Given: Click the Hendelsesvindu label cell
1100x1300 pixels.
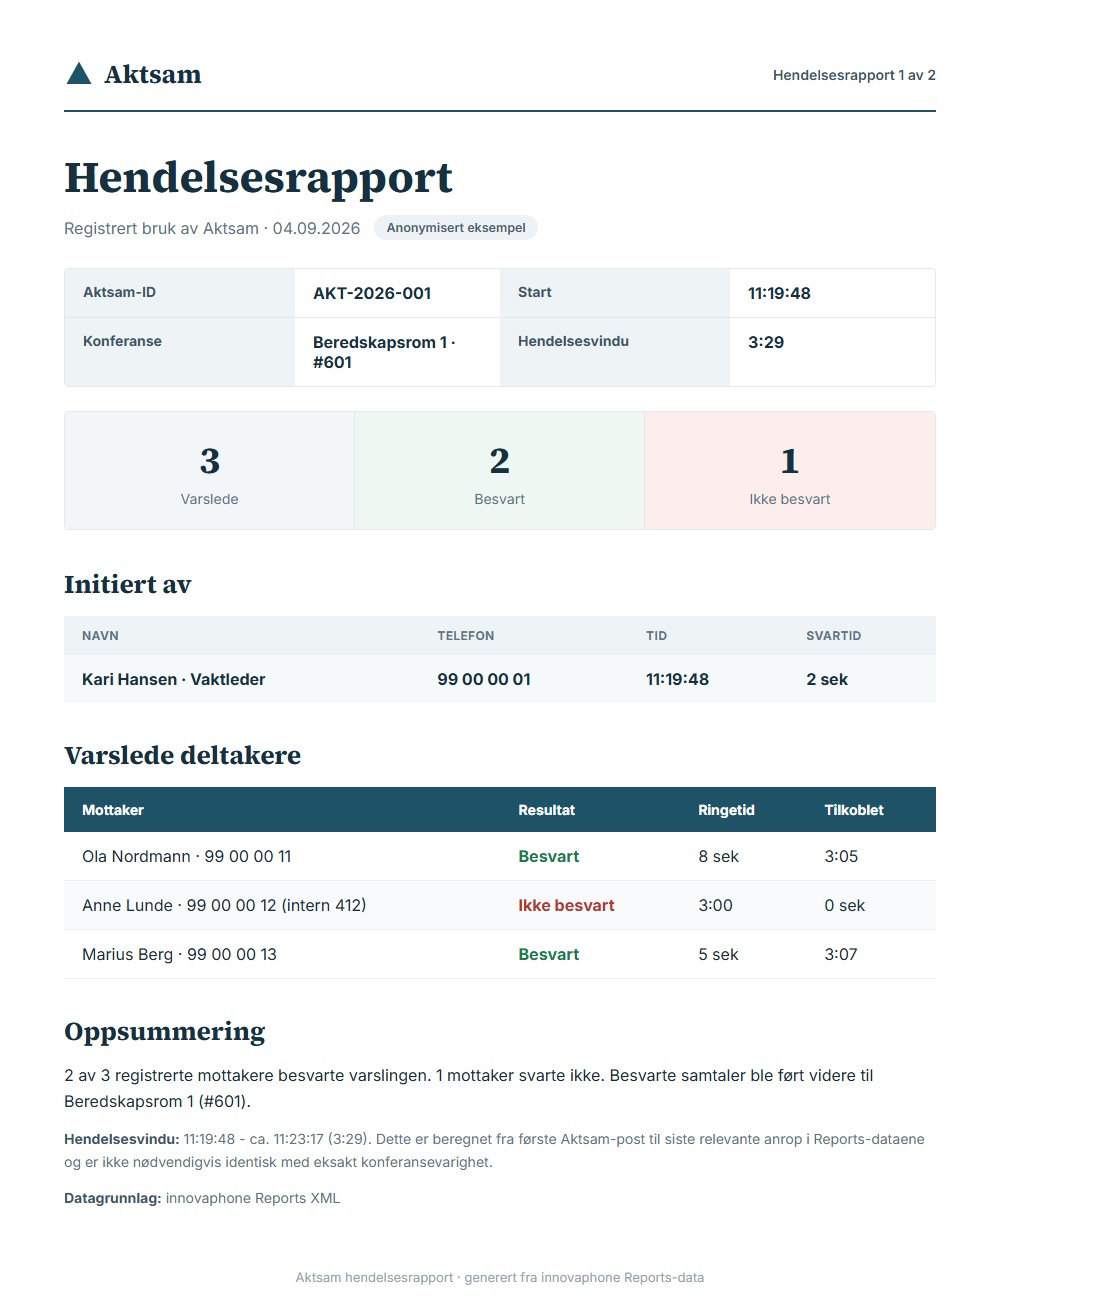Looking at the screenshot, I should pos(615,352).
